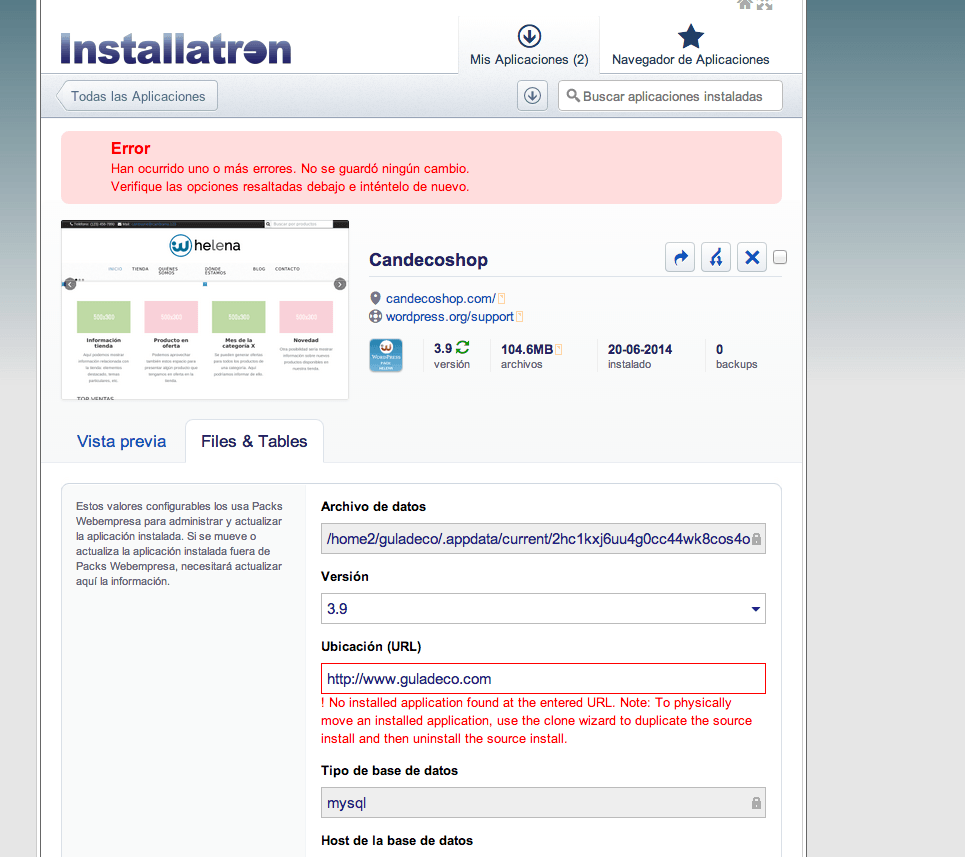Click the download arrow button beside search

(x=532, y=96)
